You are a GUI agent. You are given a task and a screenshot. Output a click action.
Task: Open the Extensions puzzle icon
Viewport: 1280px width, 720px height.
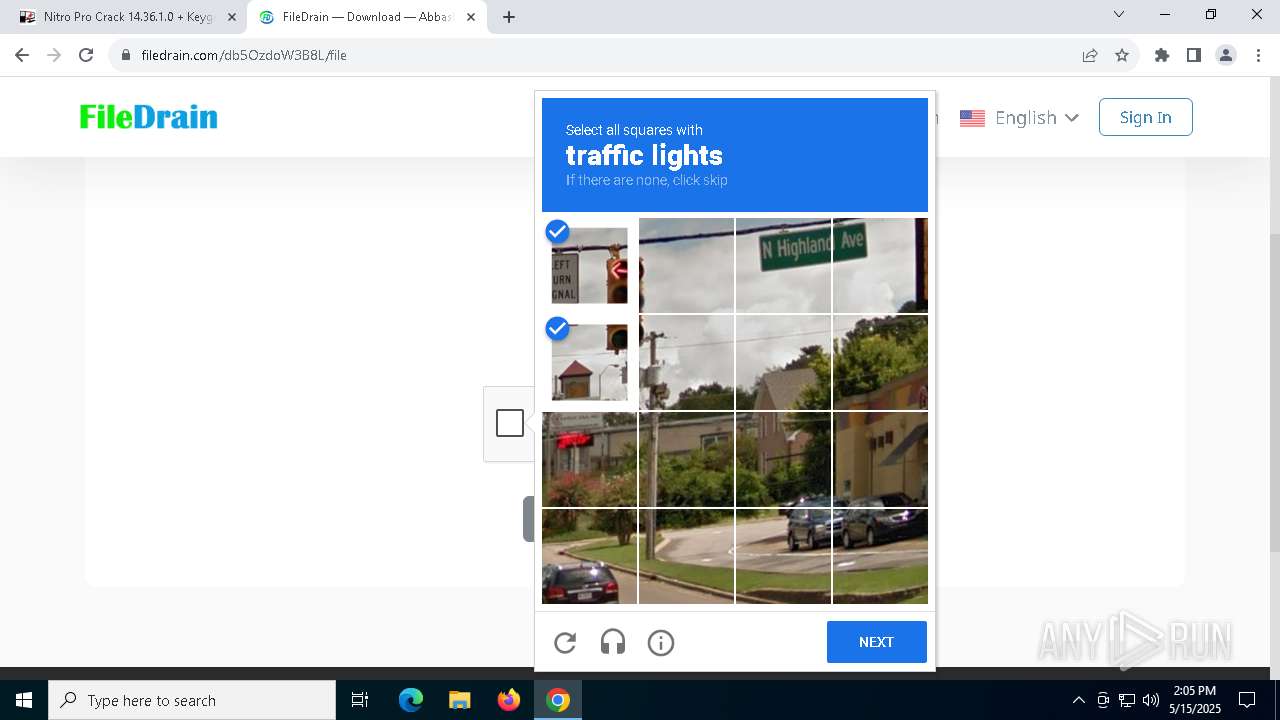tap(1162, 55)
